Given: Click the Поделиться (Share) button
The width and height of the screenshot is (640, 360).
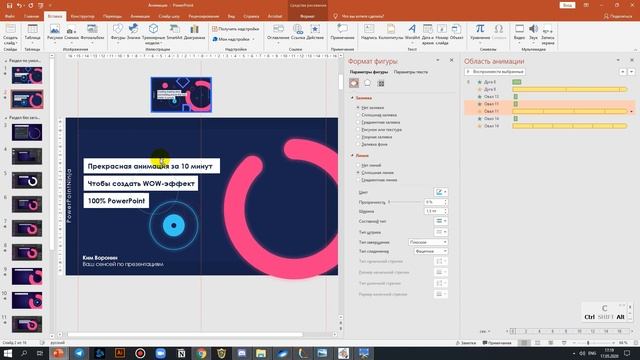Looking at the screenshot, I should coord(618,16).
